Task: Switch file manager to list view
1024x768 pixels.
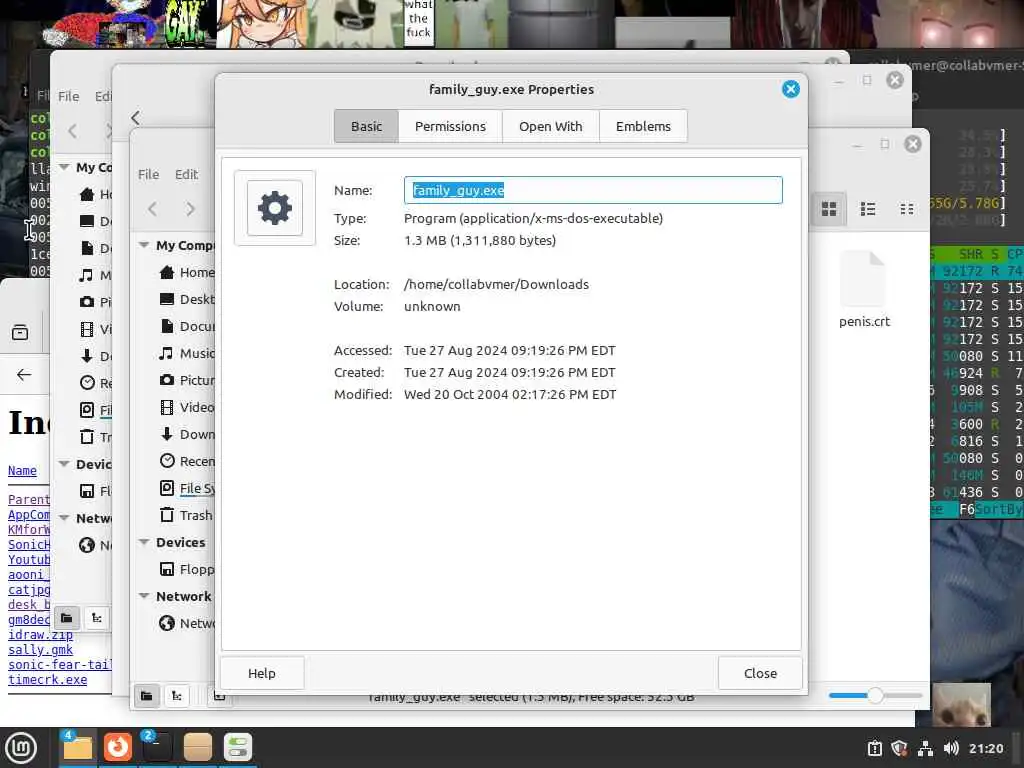Action: point(868,209)
